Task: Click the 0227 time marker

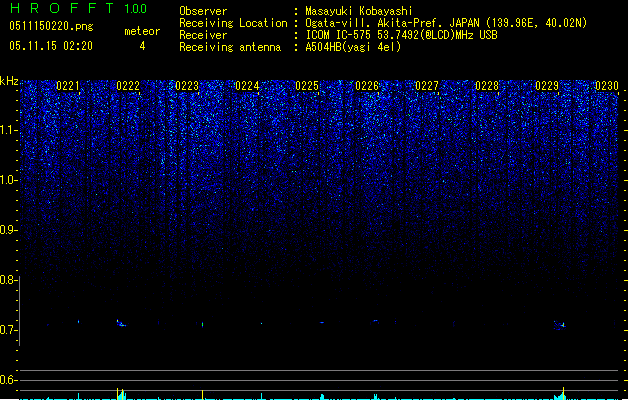Action: tap(427, 85)
